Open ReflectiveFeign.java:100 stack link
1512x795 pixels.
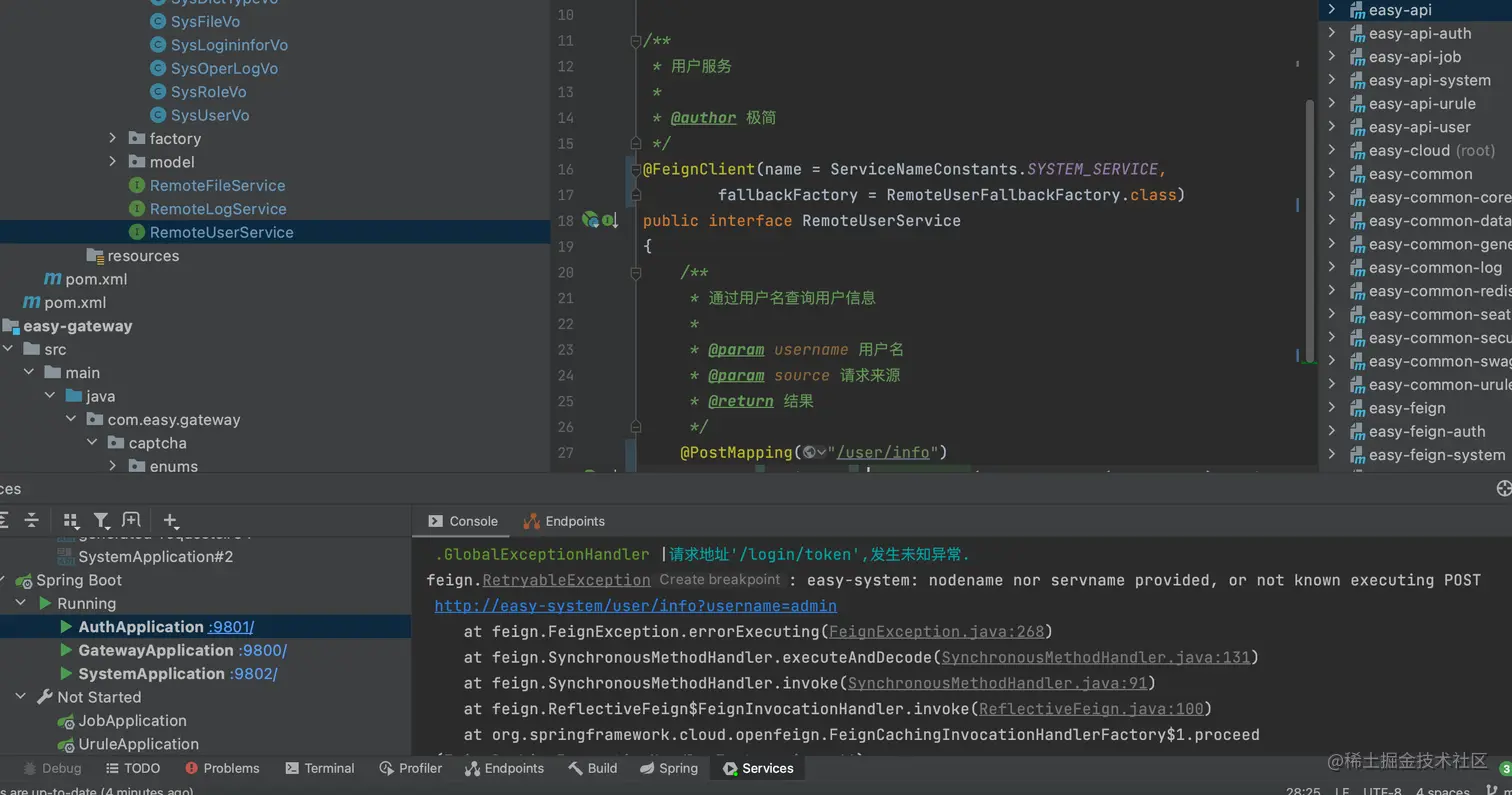click(1091, 709)
